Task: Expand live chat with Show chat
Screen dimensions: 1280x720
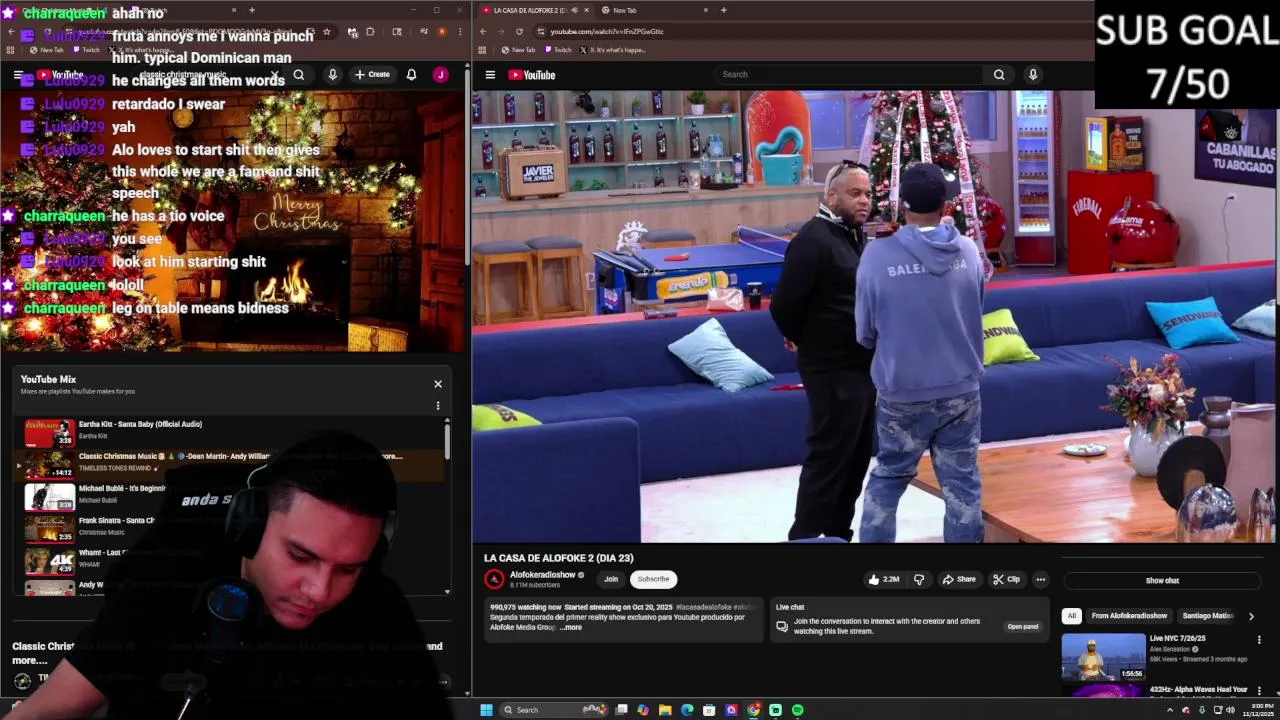Action: click(1162, 580)
